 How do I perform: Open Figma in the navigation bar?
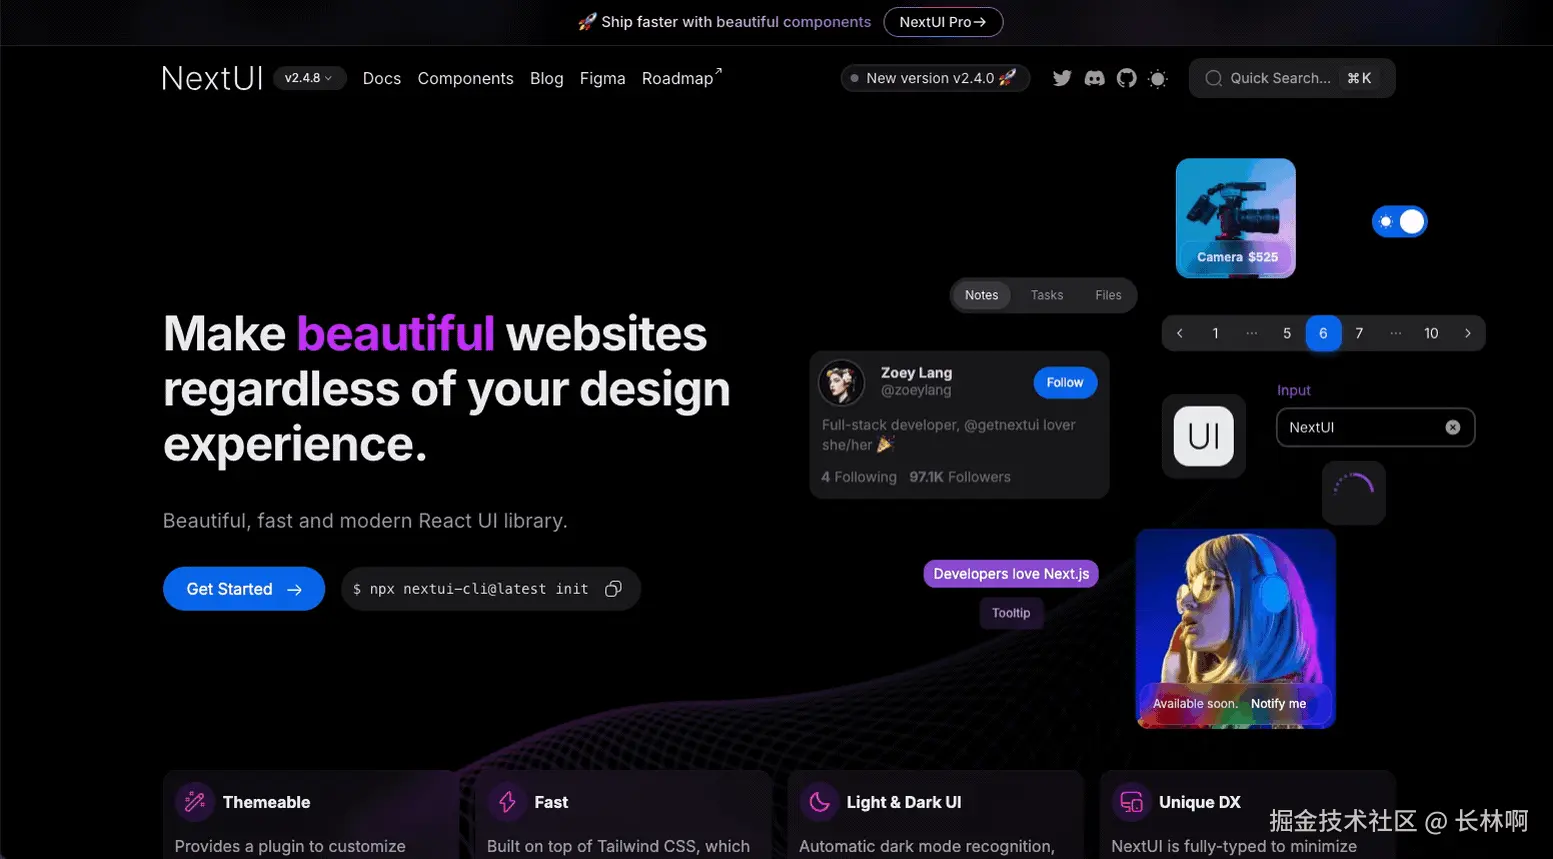point(603,78)
